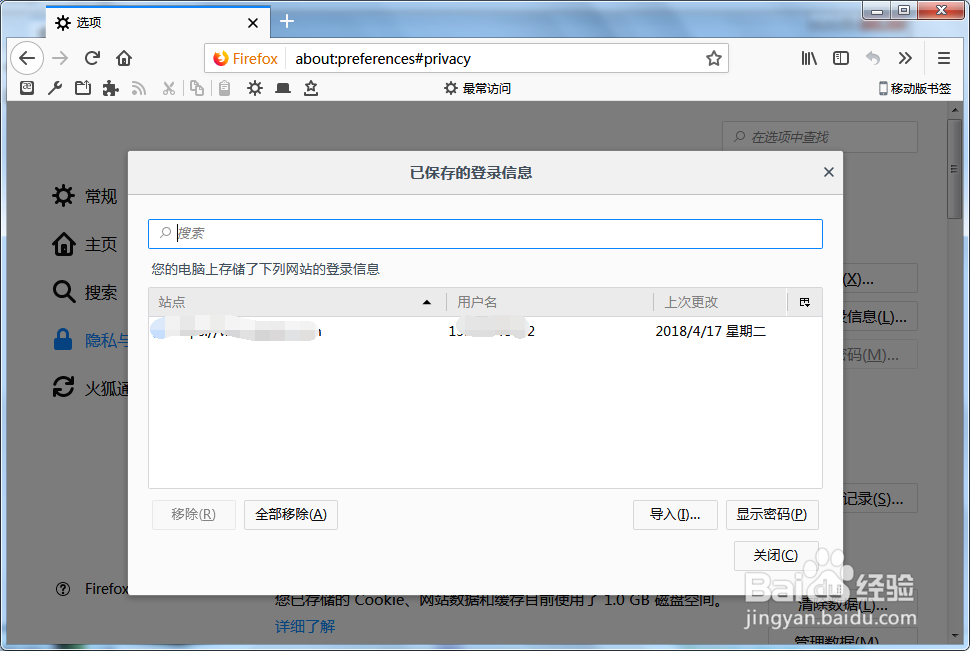
Task: Click the disabled 移除(R) button
Action: (194, 514)
